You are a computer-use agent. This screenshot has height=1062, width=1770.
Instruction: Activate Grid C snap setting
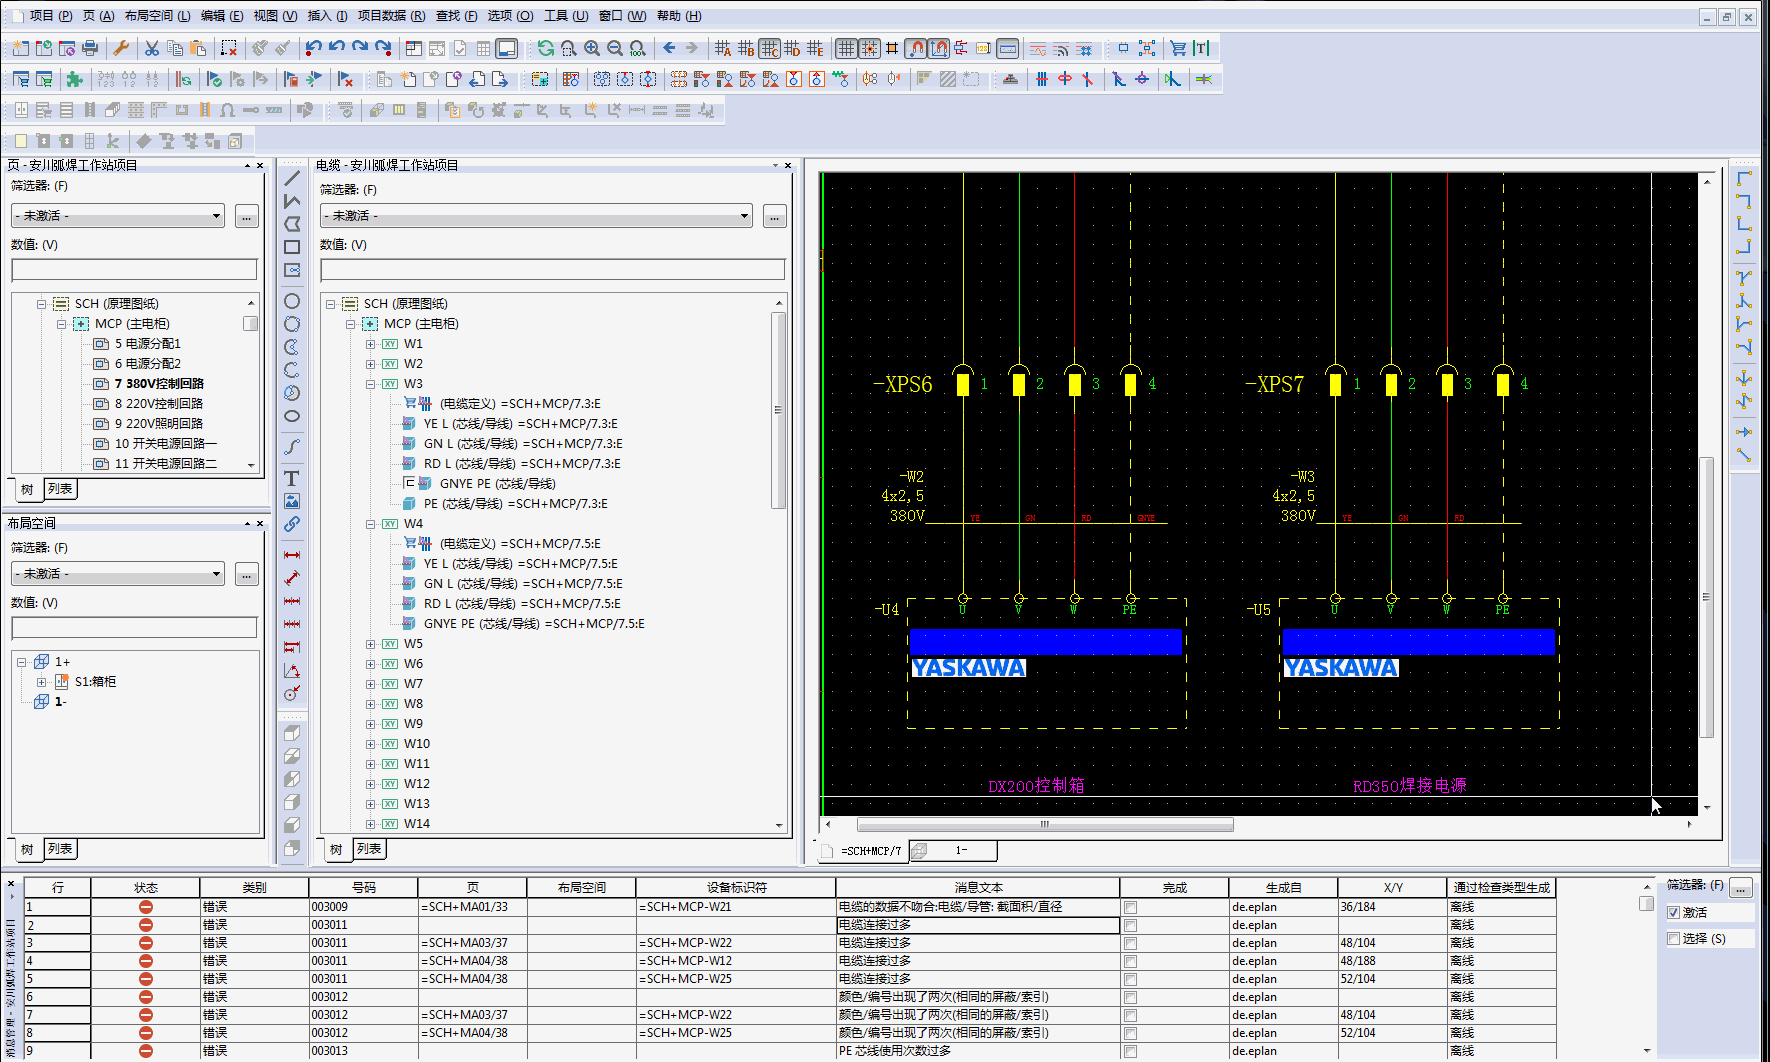coord(769,48)
